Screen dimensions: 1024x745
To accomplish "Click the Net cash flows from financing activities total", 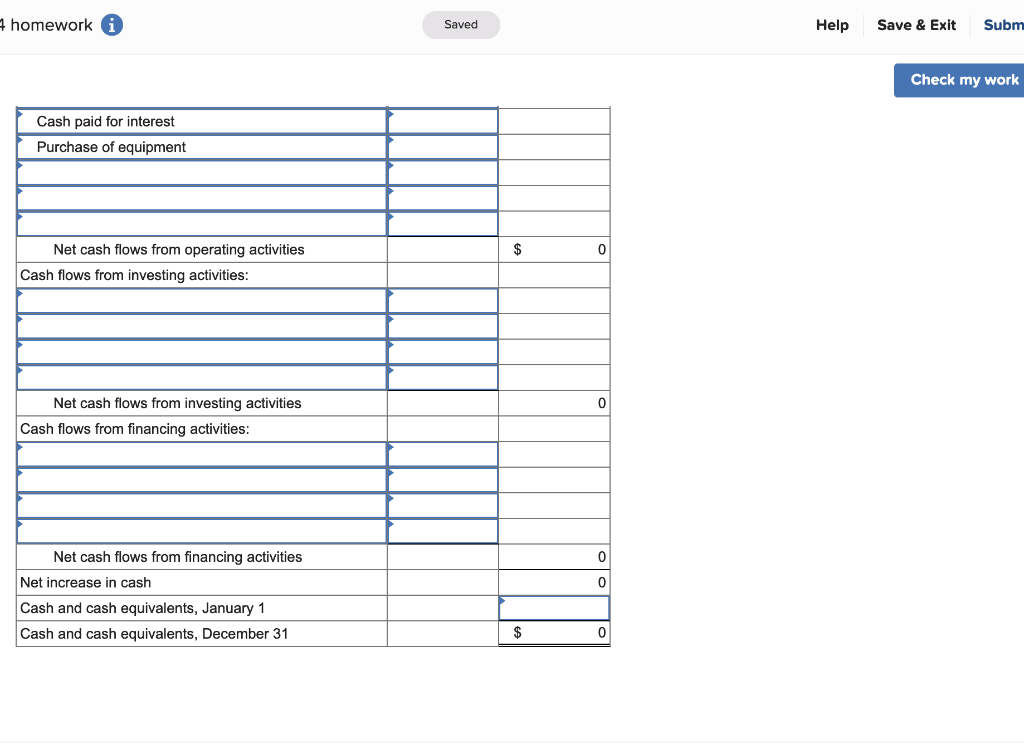I will tap(554, 557).
